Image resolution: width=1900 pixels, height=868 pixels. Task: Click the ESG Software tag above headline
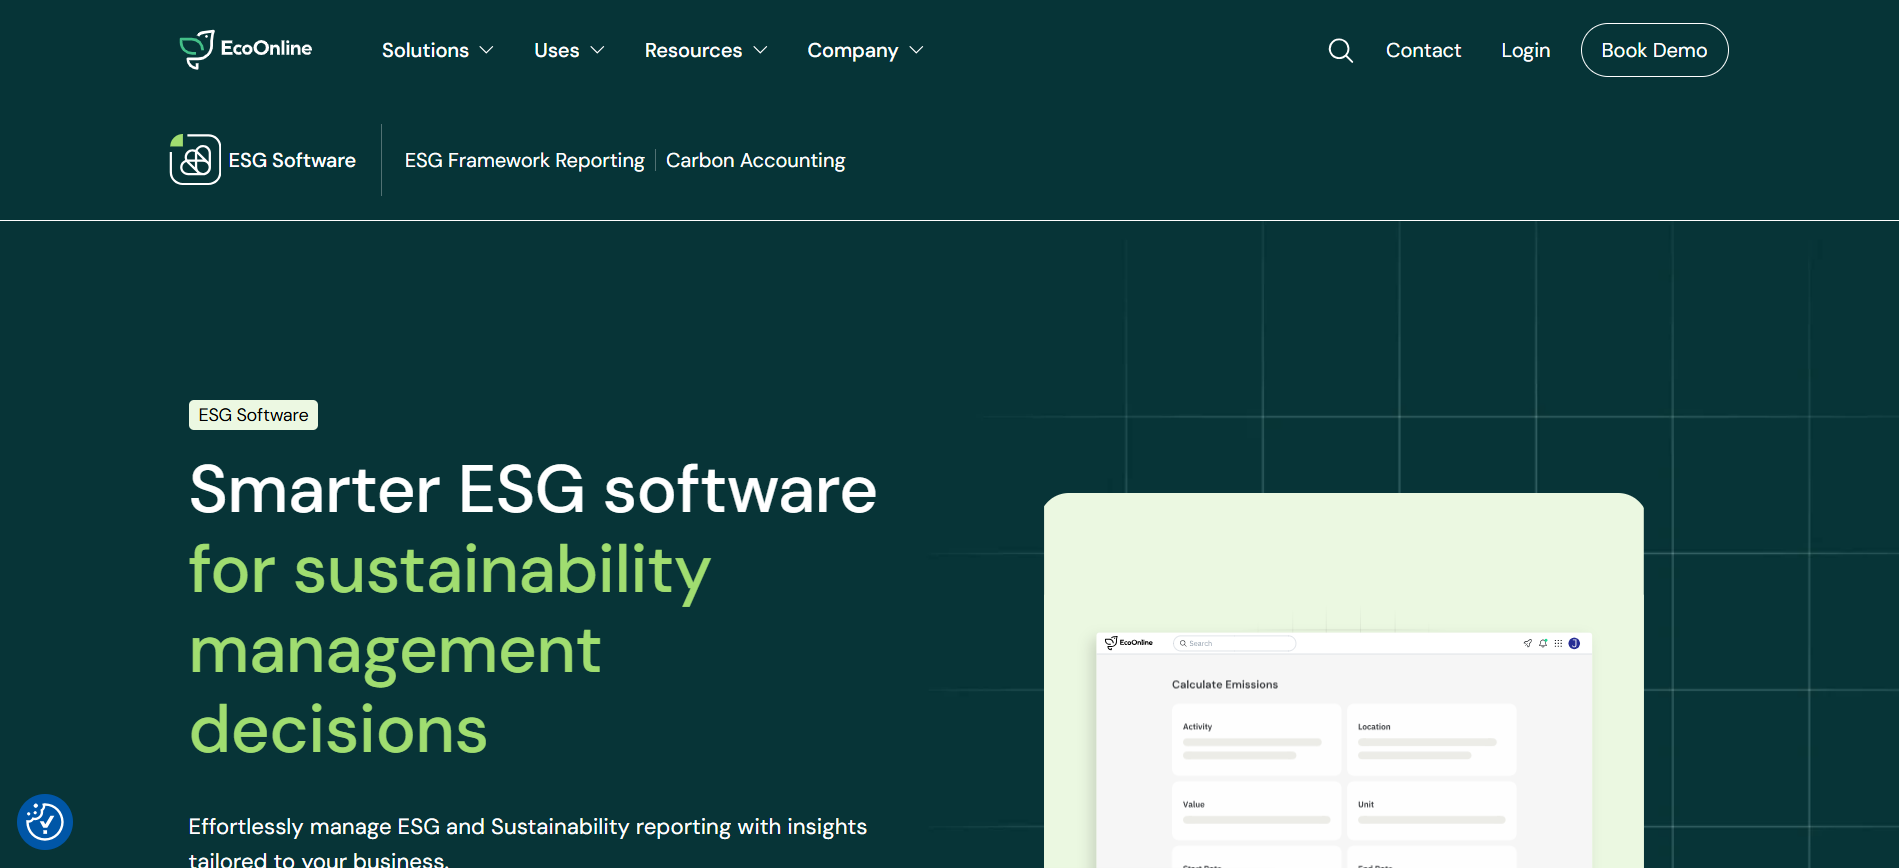click(x=253, y=415)
